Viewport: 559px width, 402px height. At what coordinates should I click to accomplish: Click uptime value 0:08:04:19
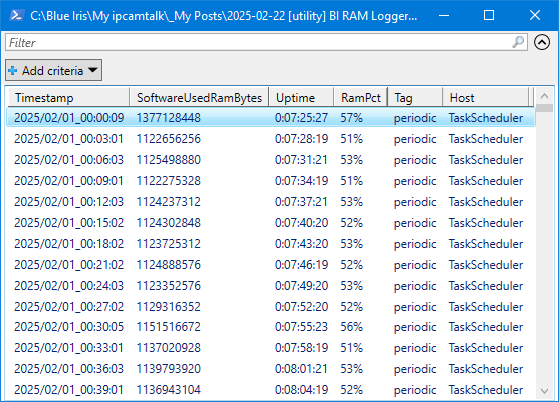pyautogui.click(x=301, y=390)
